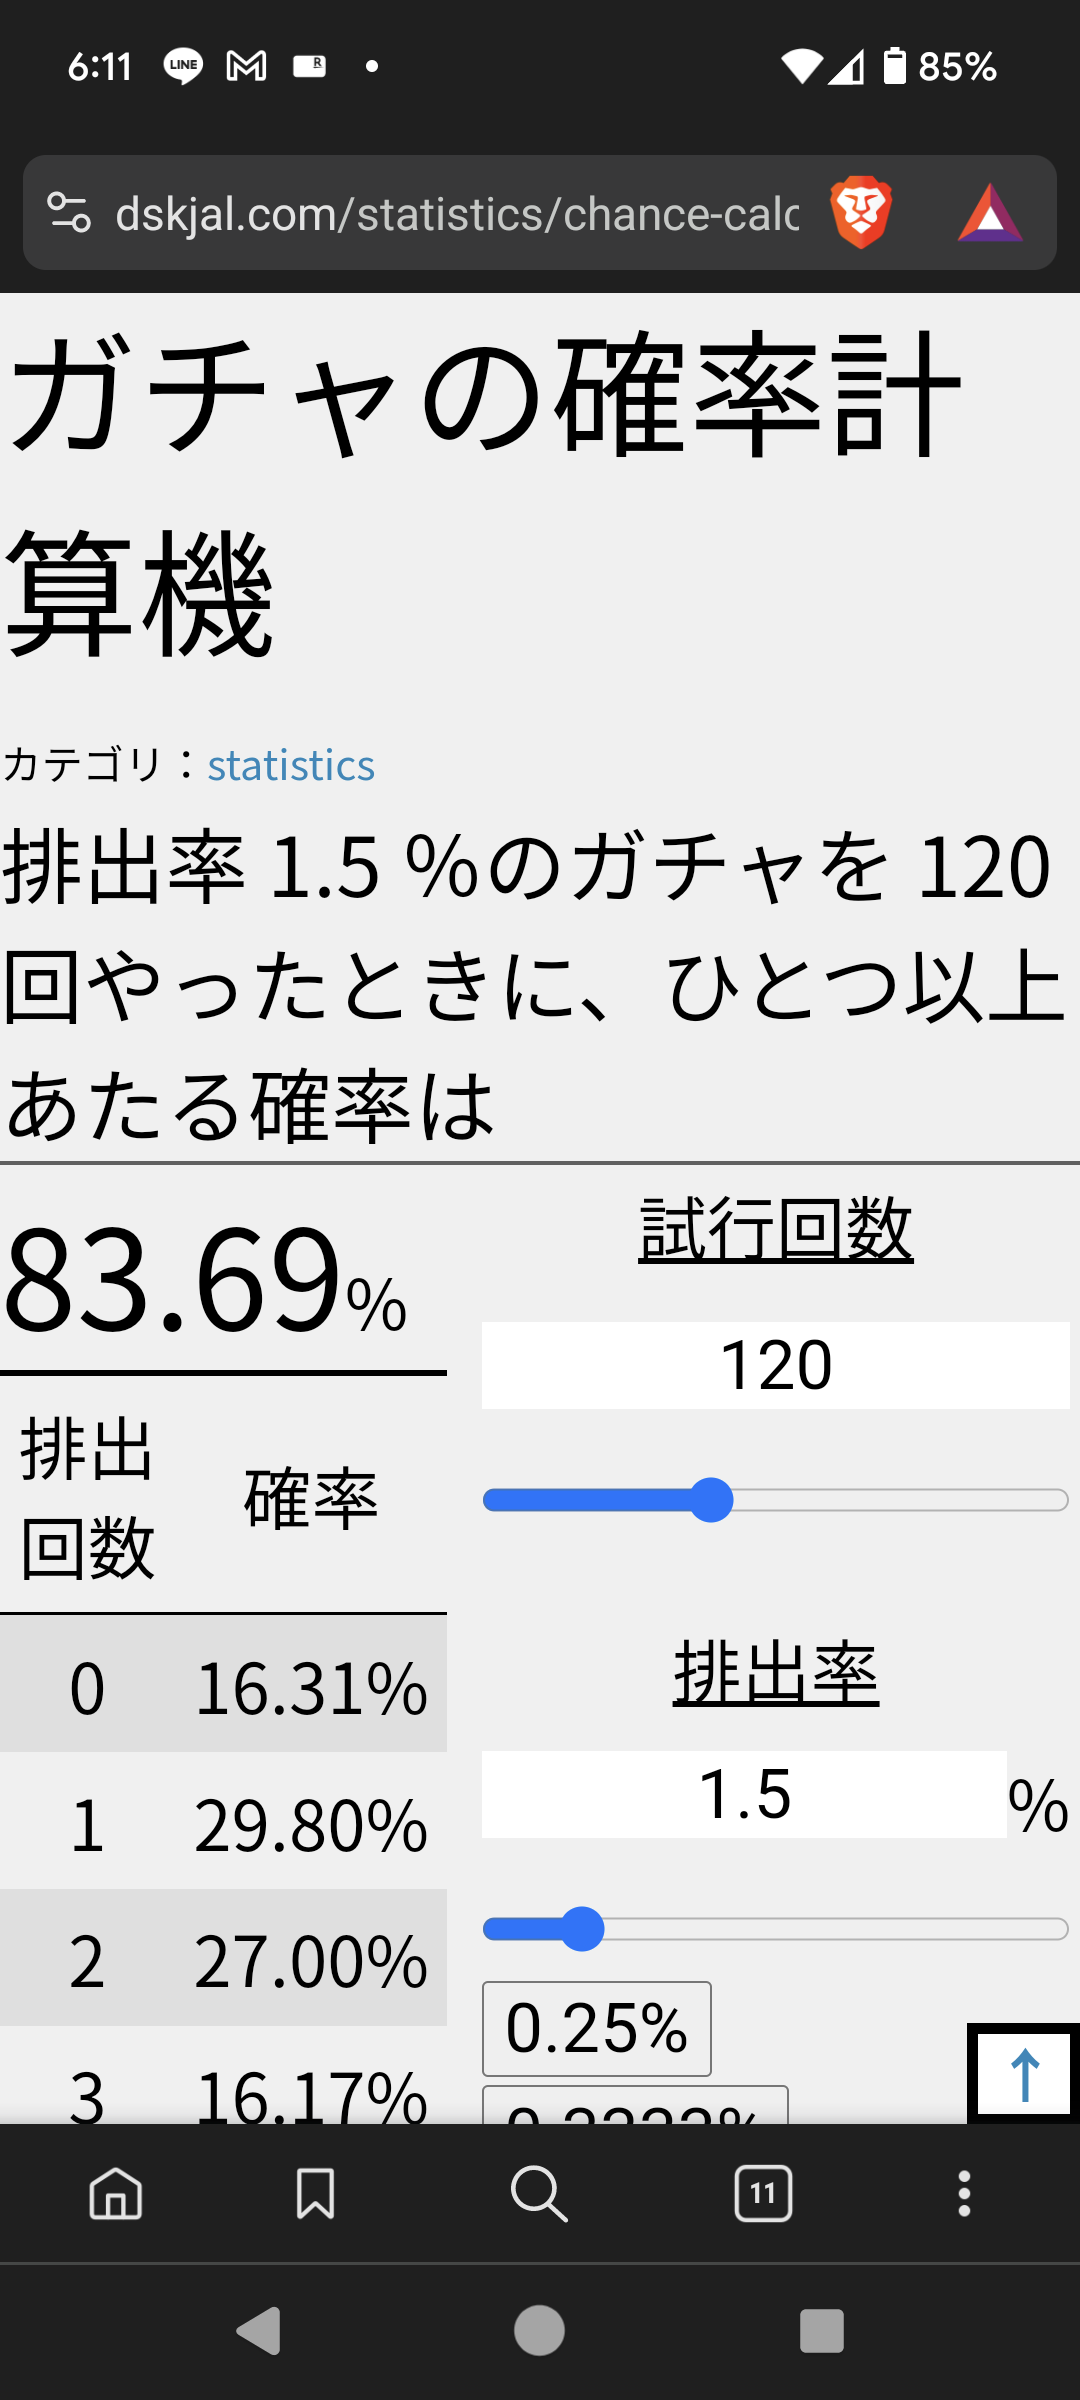
Task: Open the statistics category link
Action: pyautogui.click(x=291, y=765)
